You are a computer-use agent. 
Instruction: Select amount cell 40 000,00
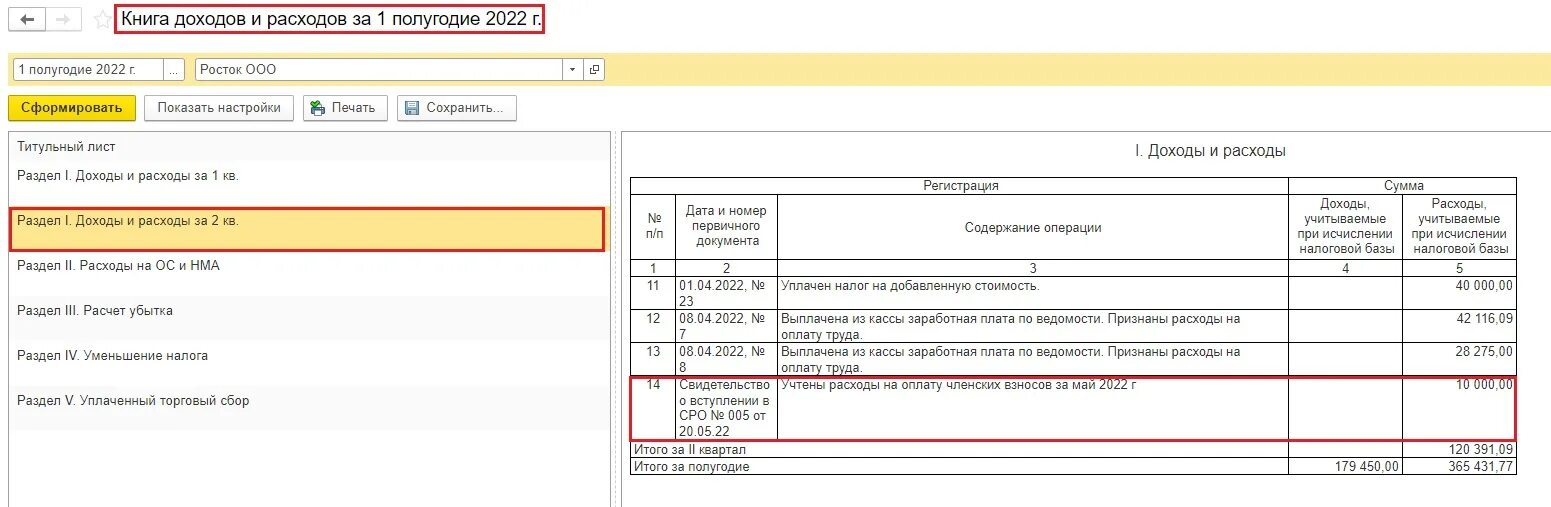pyautogui.click(x=1459, y=292)
